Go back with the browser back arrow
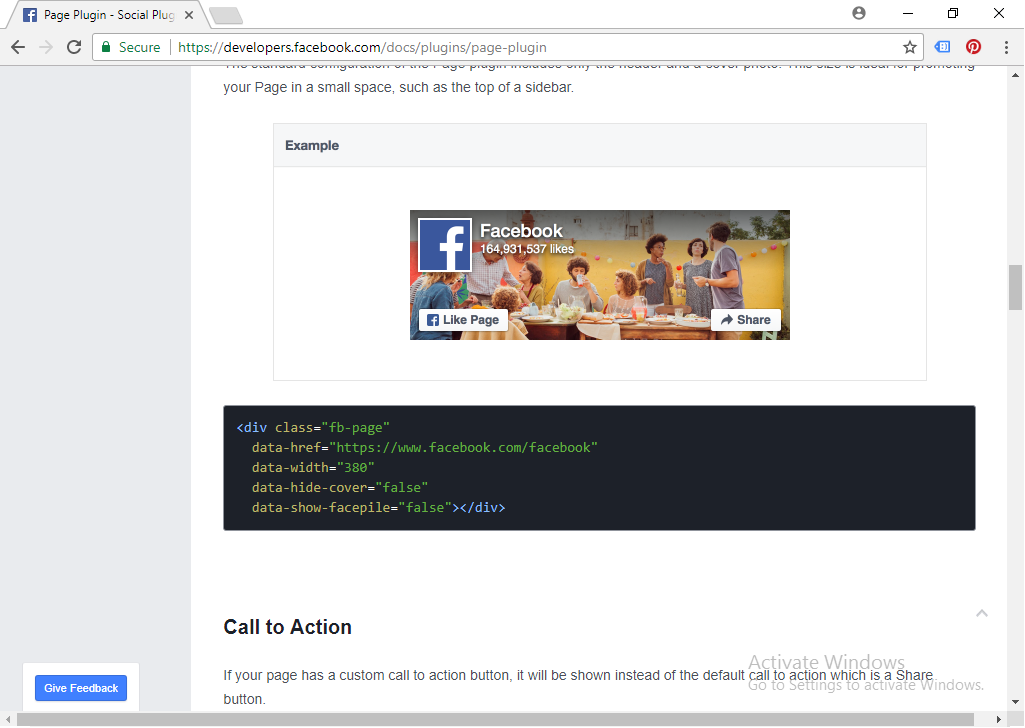The height and width of the screenshot is (728, 1025). [18, 47]
